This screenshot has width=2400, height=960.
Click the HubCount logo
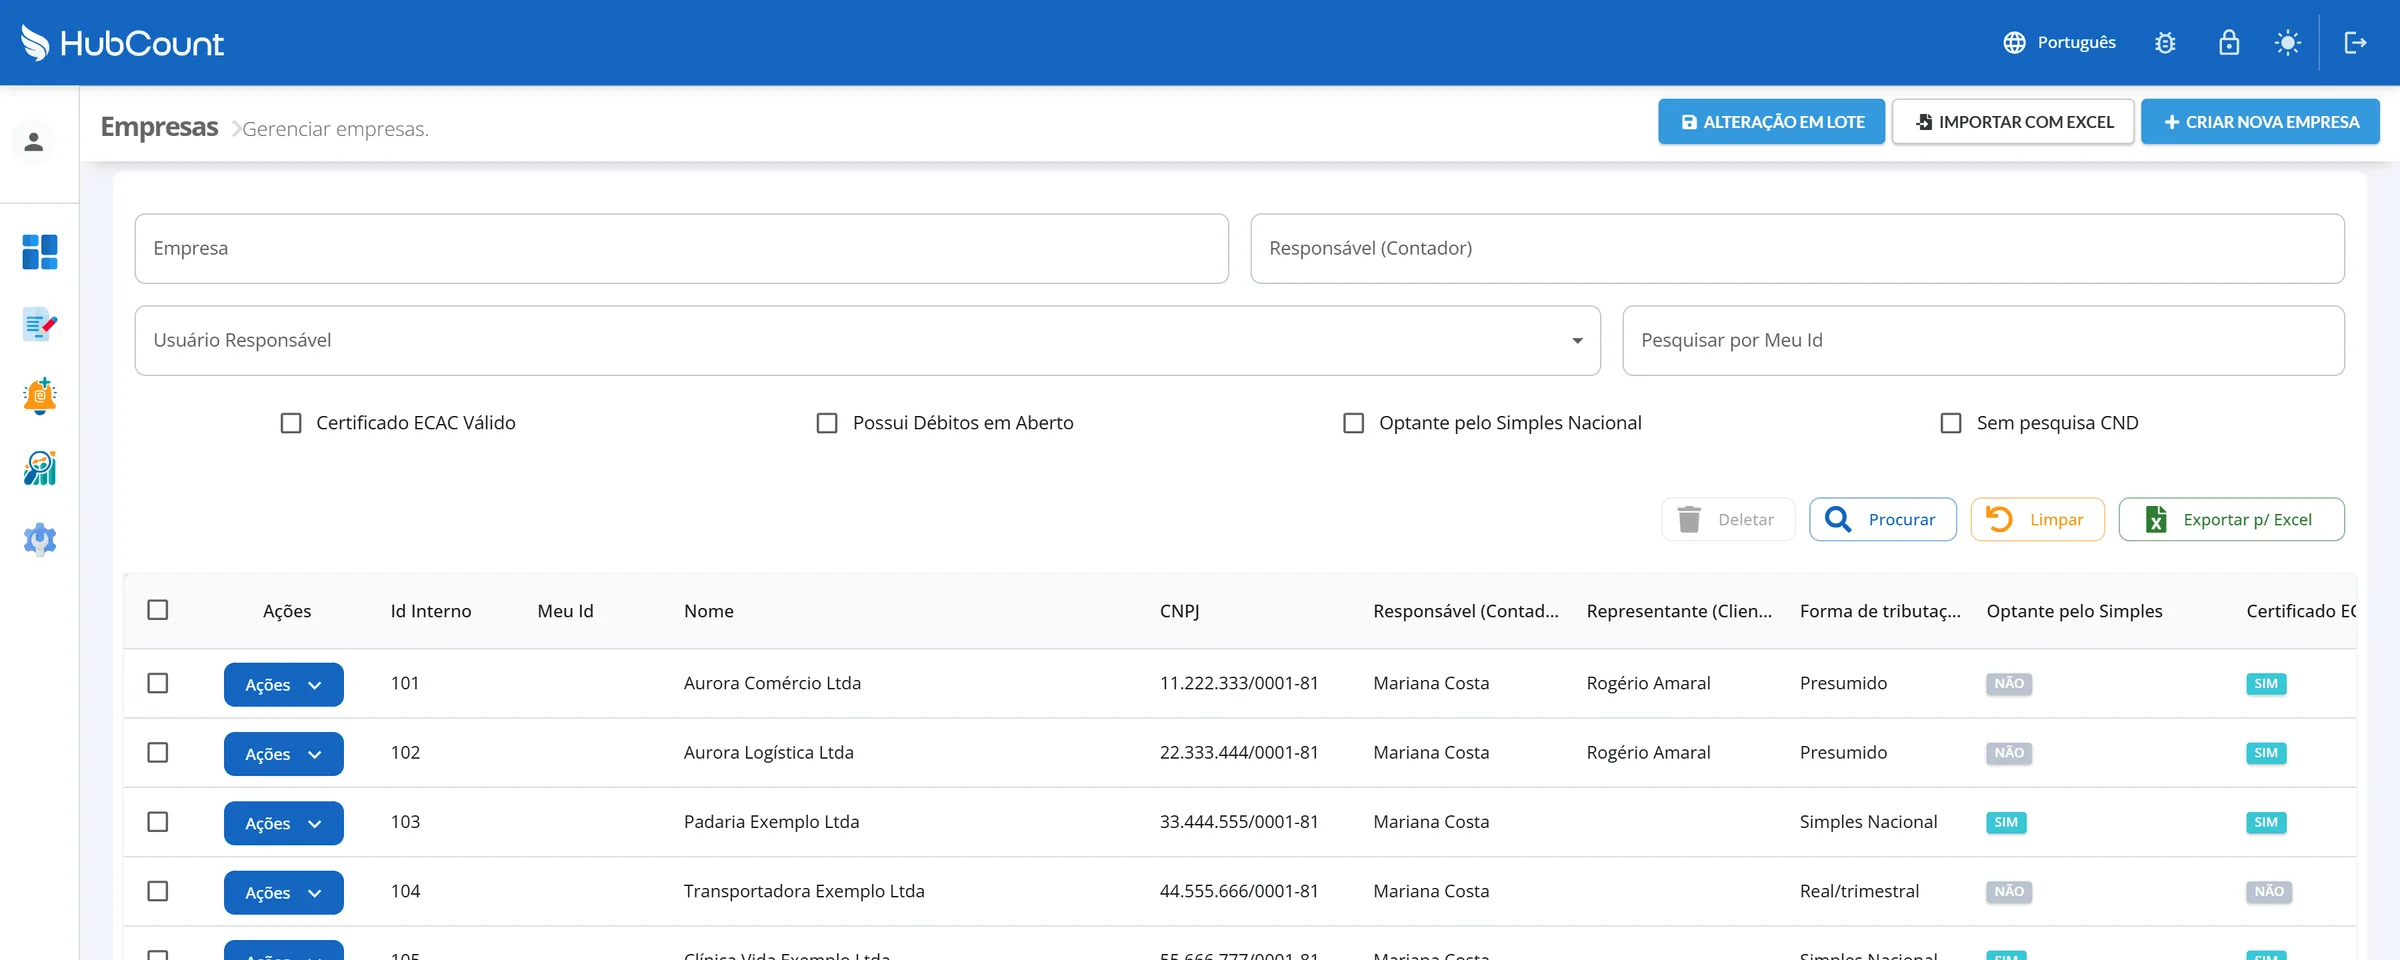pyautogui.click(x=123, y=43)
